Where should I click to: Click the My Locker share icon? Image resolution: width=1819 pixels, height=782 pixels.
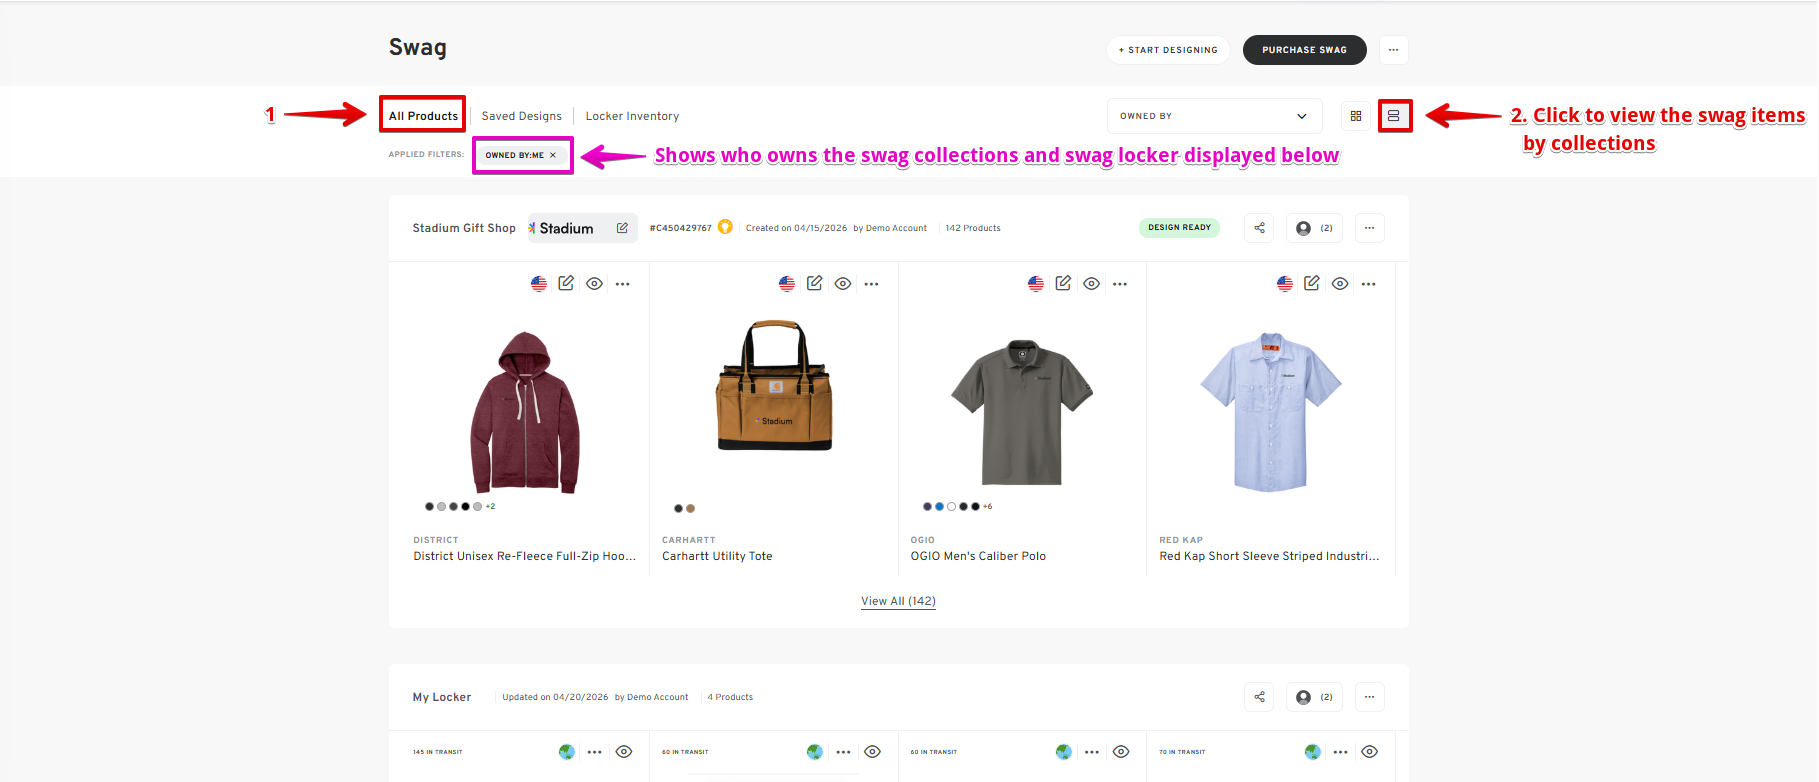(x=1259, y=697)
